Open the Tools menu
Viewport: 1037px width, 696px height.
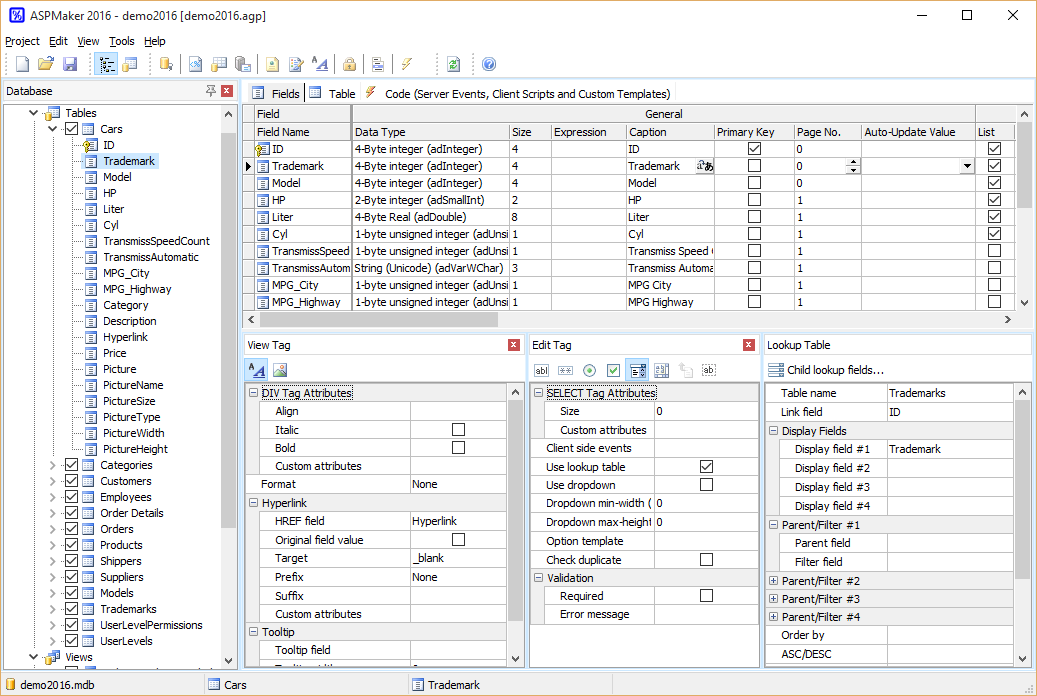tap(122, 41)
